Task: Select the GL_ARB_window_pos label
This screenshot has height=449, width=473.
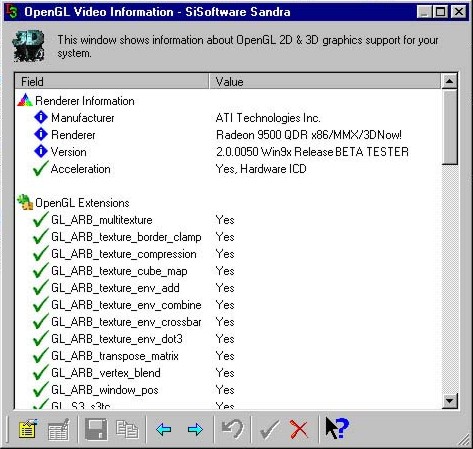Action: pyautogui.click(x=105, y=390)
